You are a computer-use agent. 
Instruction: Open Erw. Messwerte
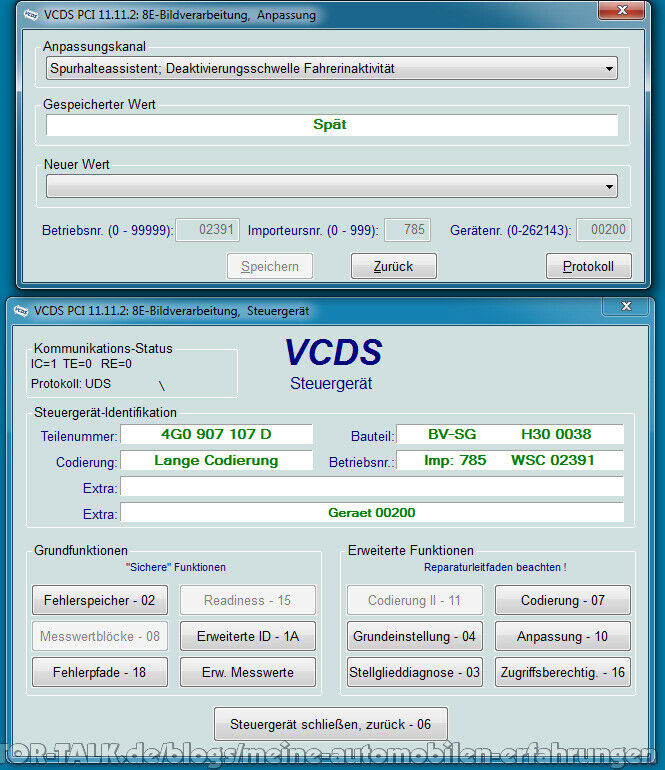click(x=248, y=672)
